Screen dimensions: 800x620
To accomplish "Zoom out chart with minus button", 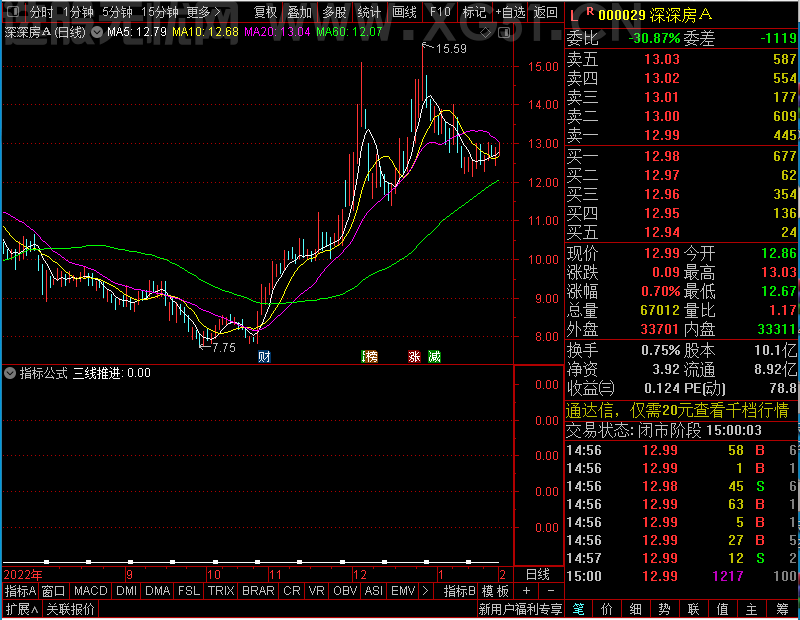I will pos(551,591).
